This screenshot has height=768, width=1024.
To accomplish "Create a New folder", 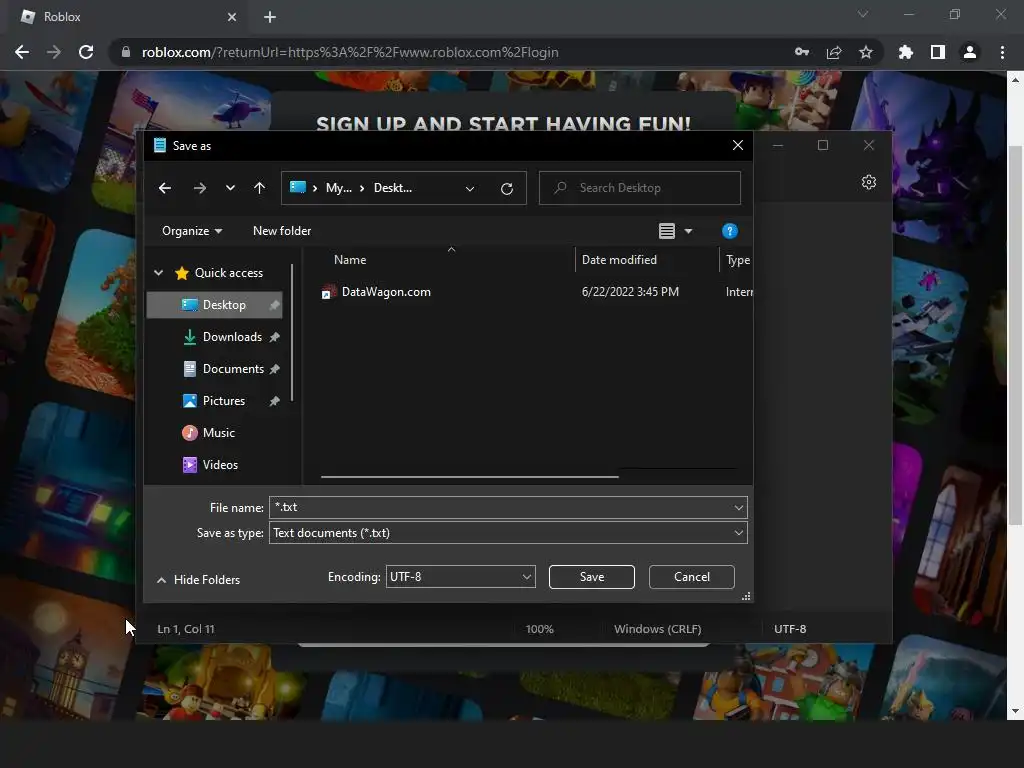I will (282, 231).
